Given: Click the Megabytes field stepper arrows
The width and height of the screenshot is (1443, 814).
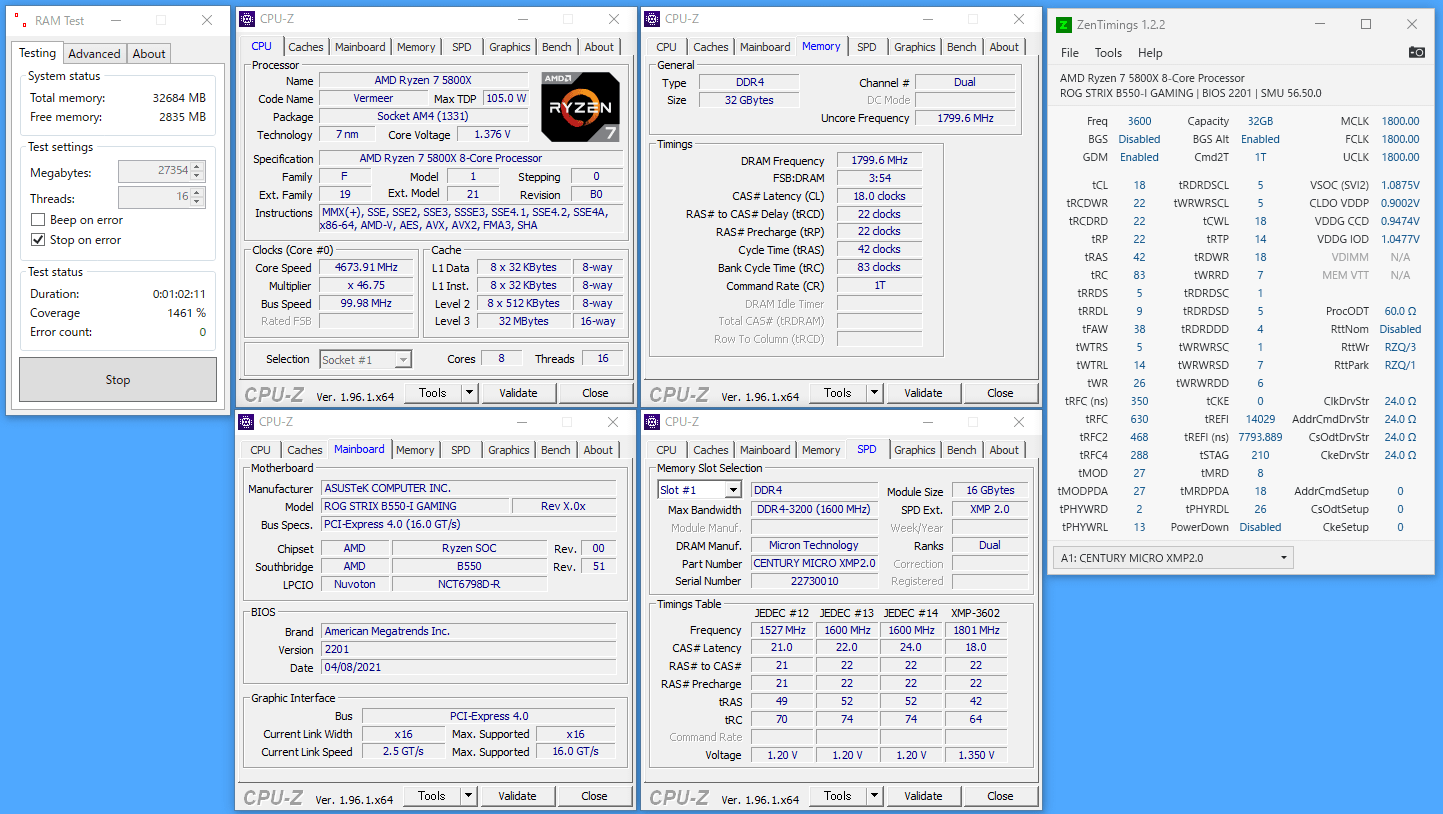Looking at the screenshot, I should tap(197, 171).
